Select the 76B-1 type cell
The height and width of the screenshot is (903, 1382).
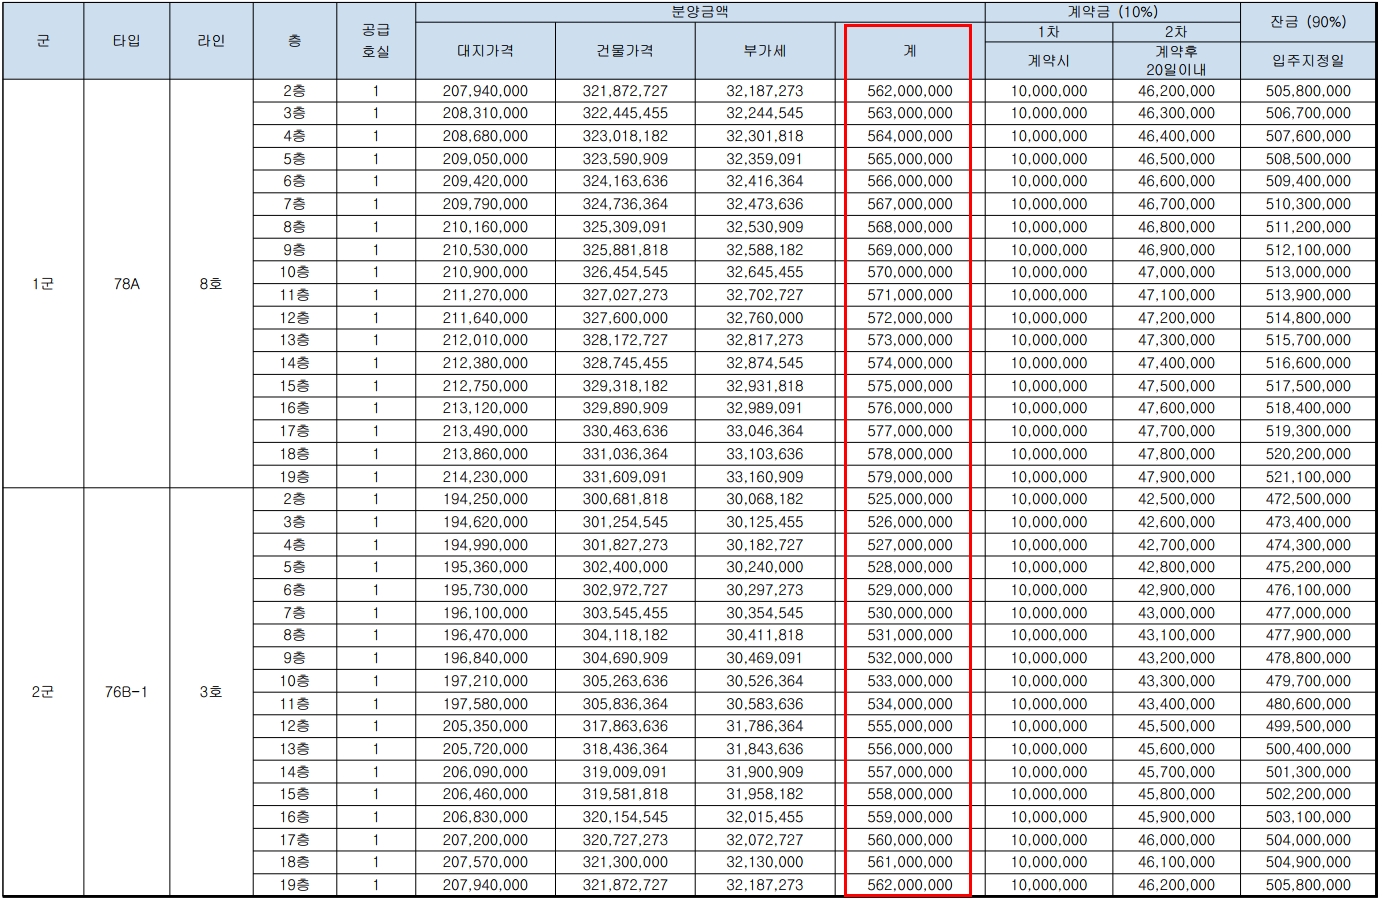(x=127, y=692)
